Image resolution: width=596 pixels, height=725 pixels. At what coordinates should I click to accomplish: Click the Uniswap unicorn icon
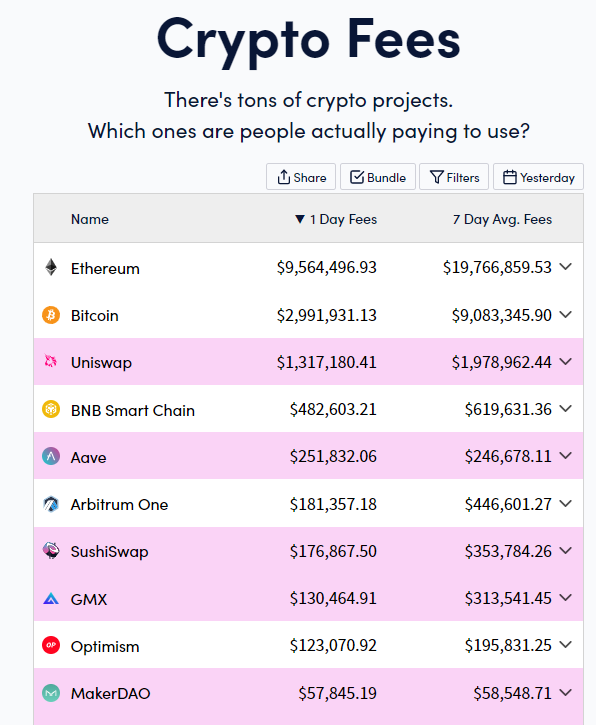pyautogui.click(x=51, y=361)
